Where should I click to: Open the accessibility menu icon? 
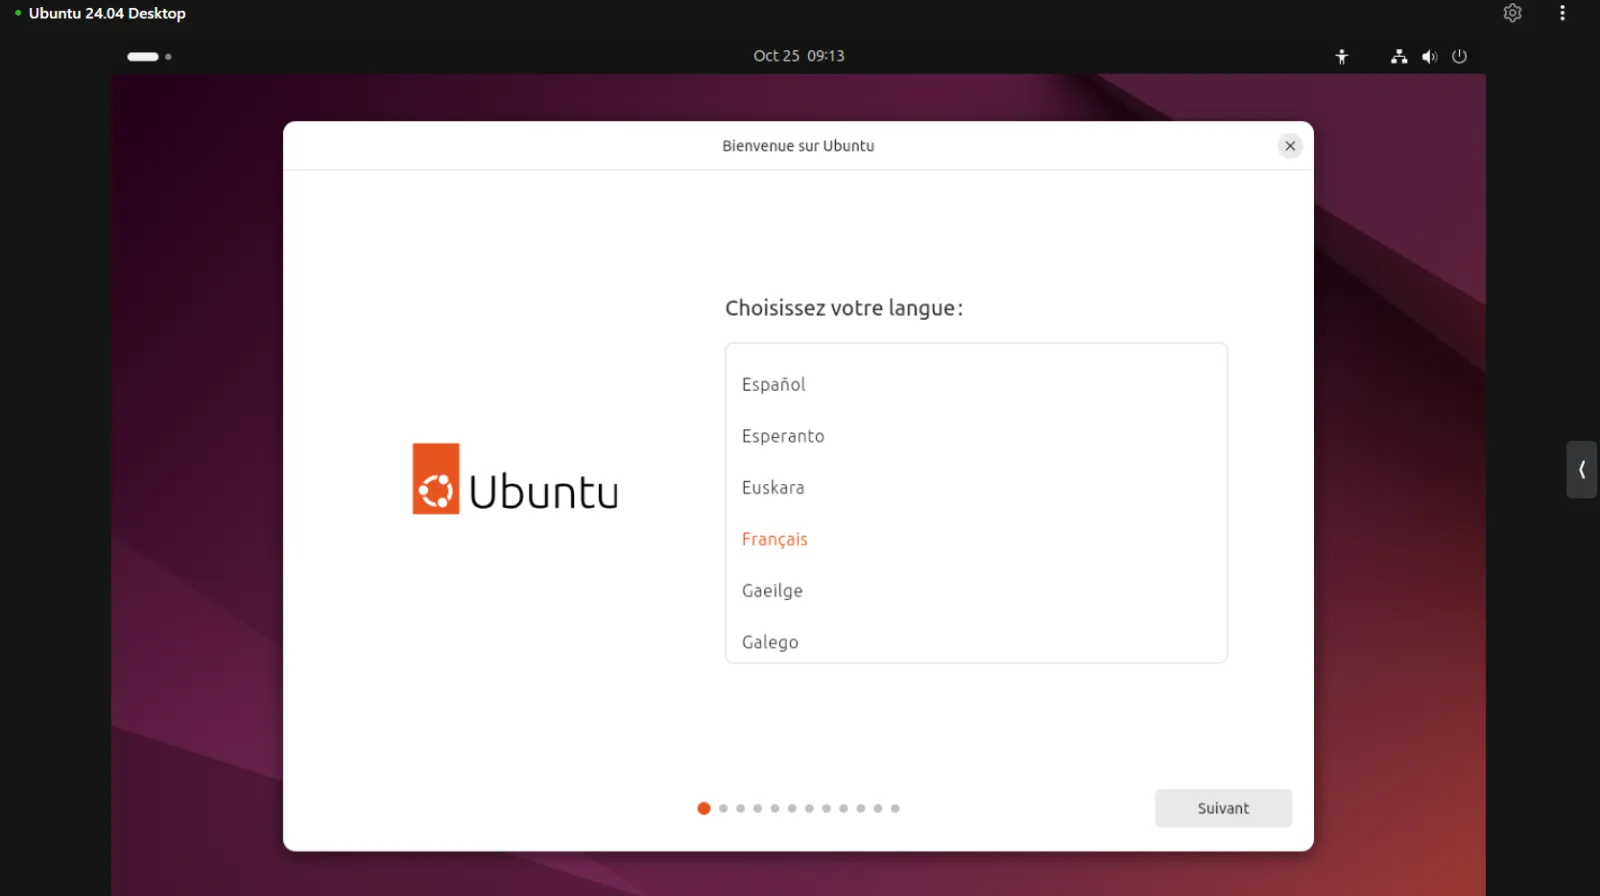[x=1342, y=57]
